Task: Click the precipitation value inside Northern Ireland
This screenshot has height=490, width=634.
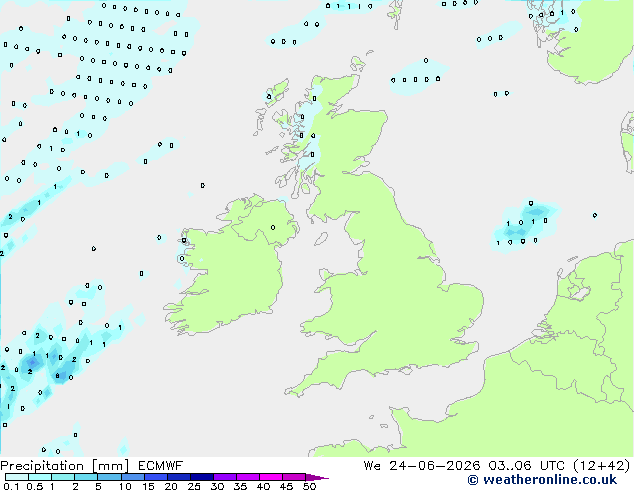Action: point(273,228)
